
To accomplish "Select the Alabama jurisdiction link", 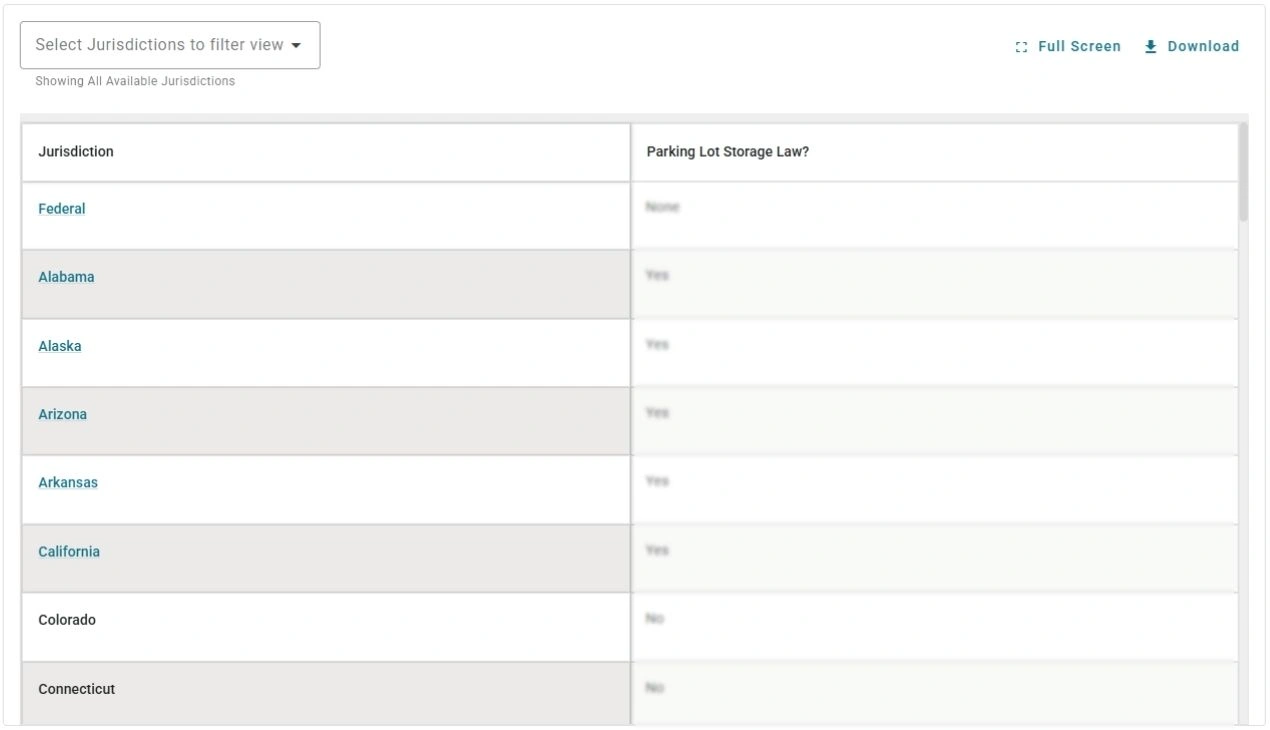I will click(x=65, y=276).
